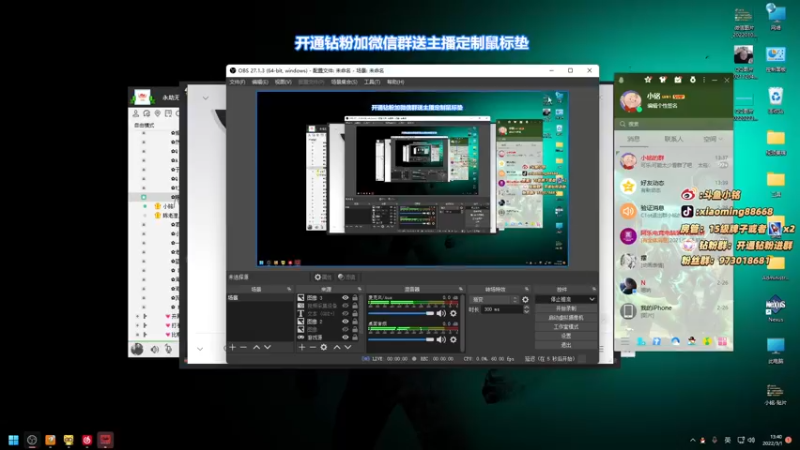Enable 工作室模式 in OBS controls

[x=566, y=327]
